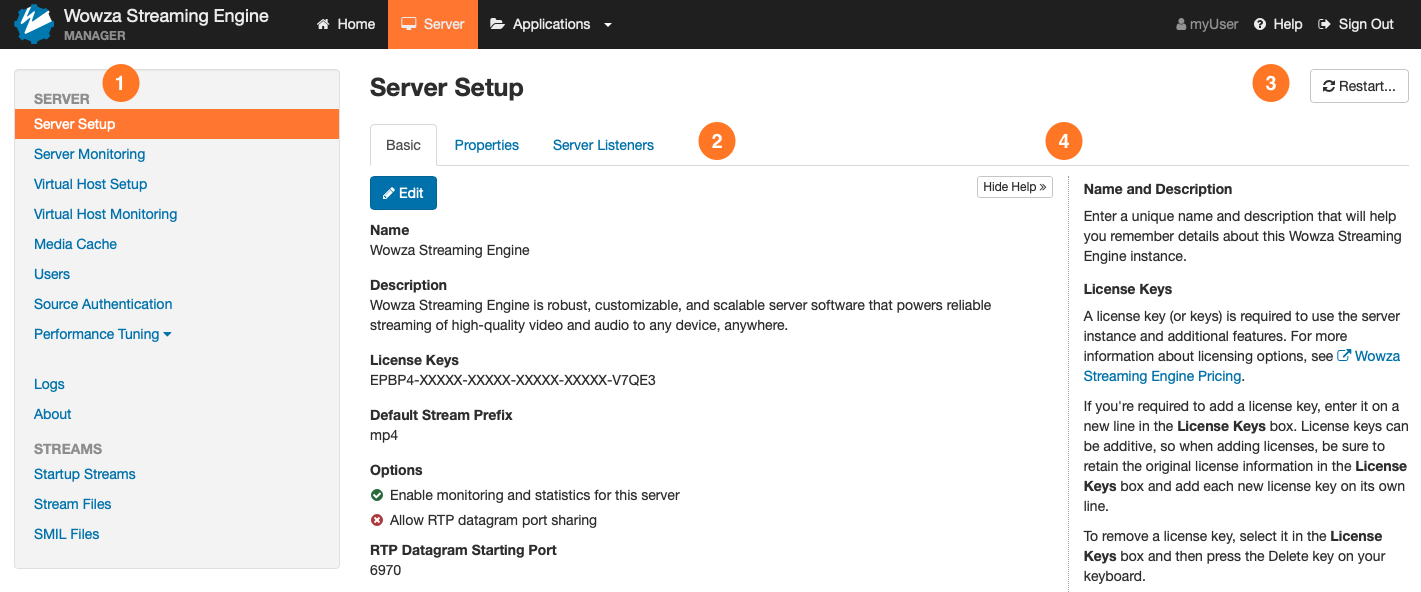
Task: Click the License Keys value EPBP4-XXXXX
Action: pos(513,380)
